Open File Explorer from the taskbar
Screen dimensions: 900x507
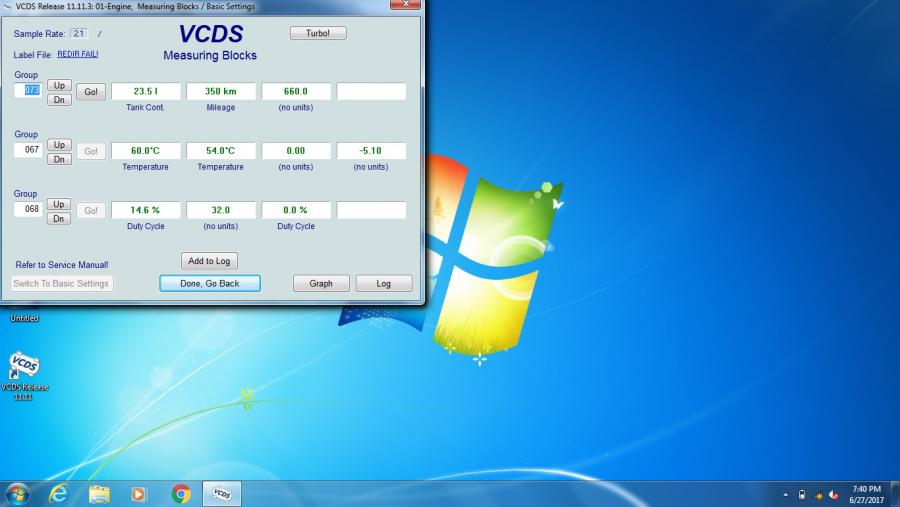pos(99,493)
